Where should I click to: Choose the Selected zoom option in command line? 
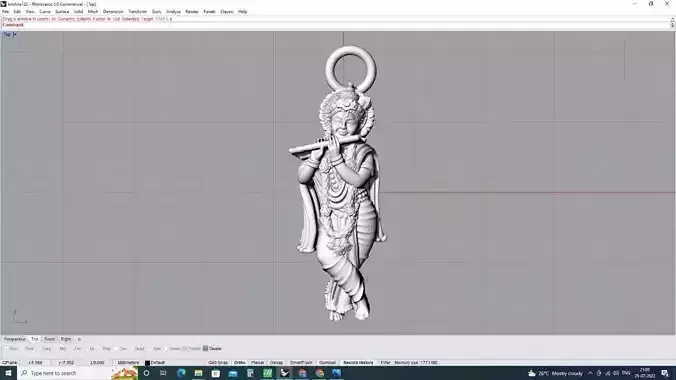pos(131,19)
